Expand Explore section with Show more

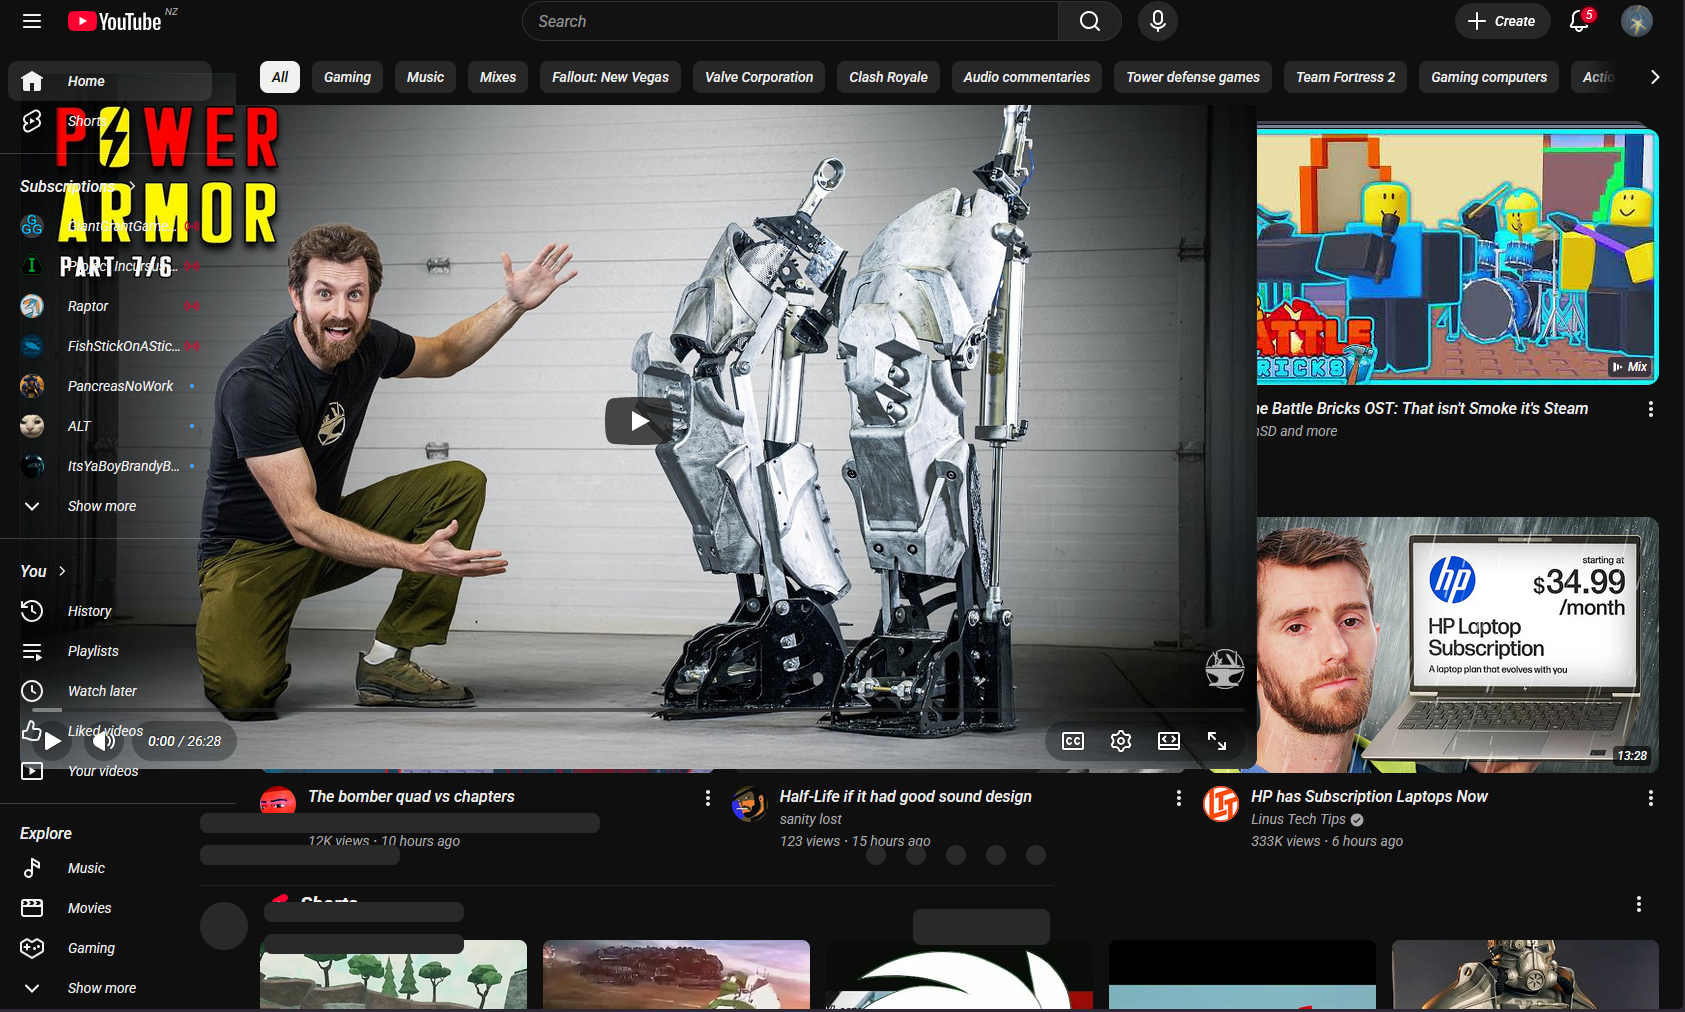point(101,988)
